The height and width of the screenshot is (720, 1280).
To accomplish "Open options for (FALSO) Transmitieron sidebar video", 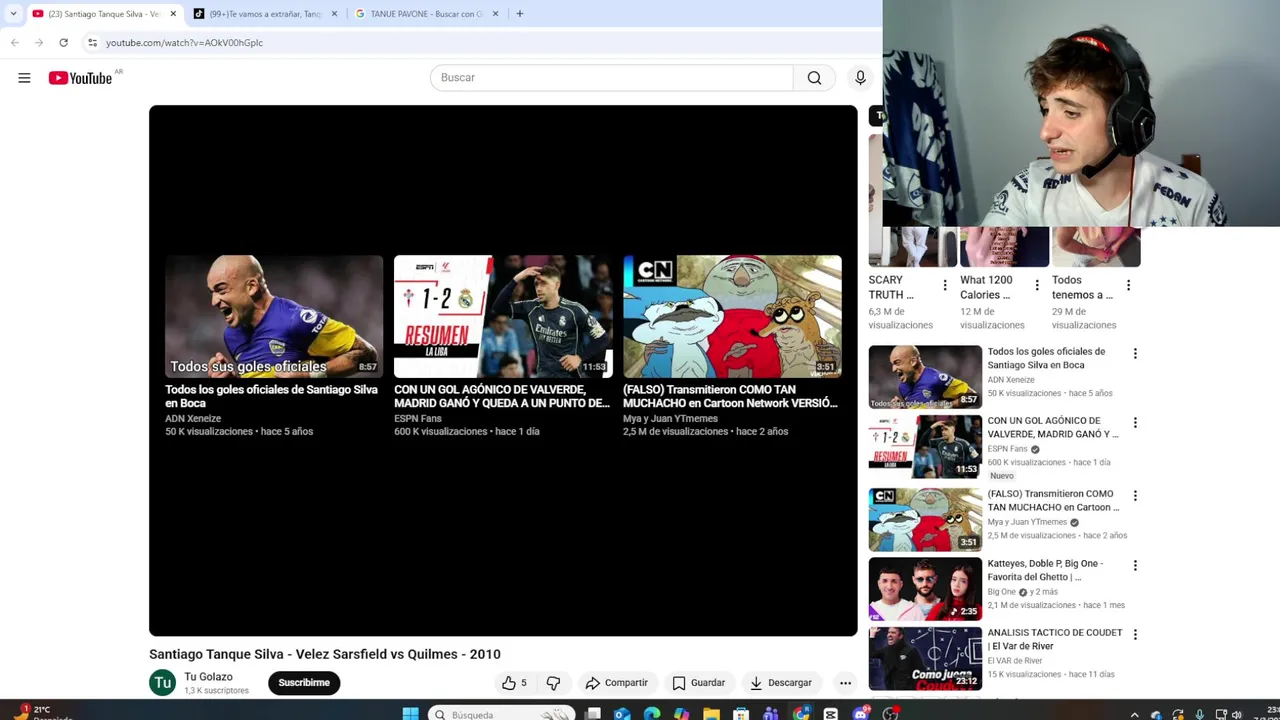I will (x=1135, y=496).
